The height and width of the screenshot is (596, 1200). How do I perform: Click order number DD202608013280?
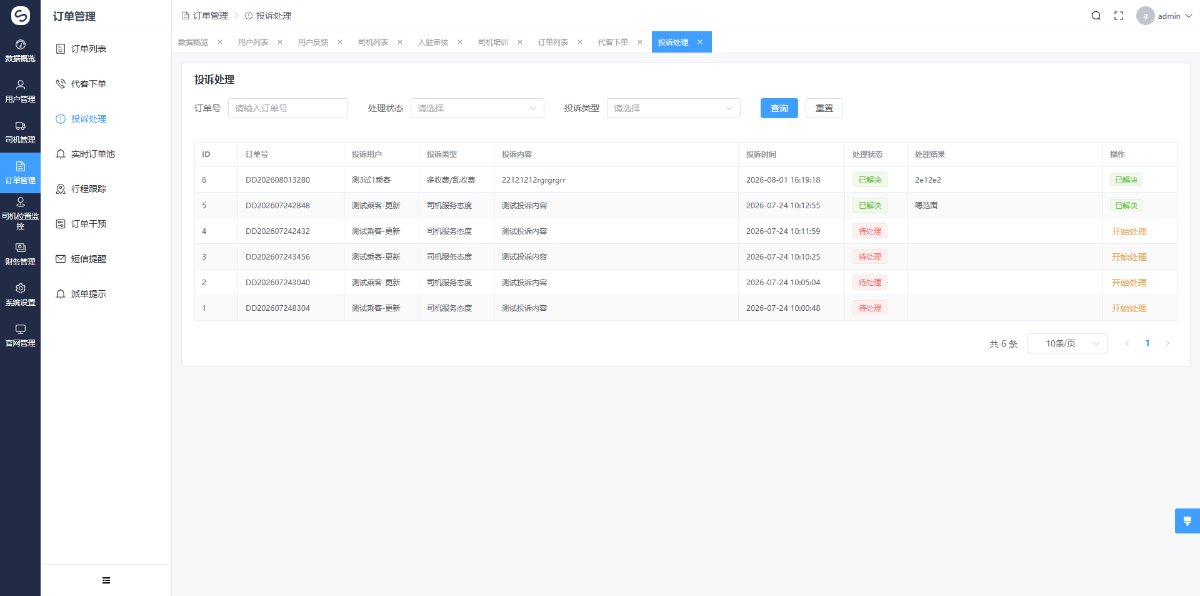pos(278,180)
